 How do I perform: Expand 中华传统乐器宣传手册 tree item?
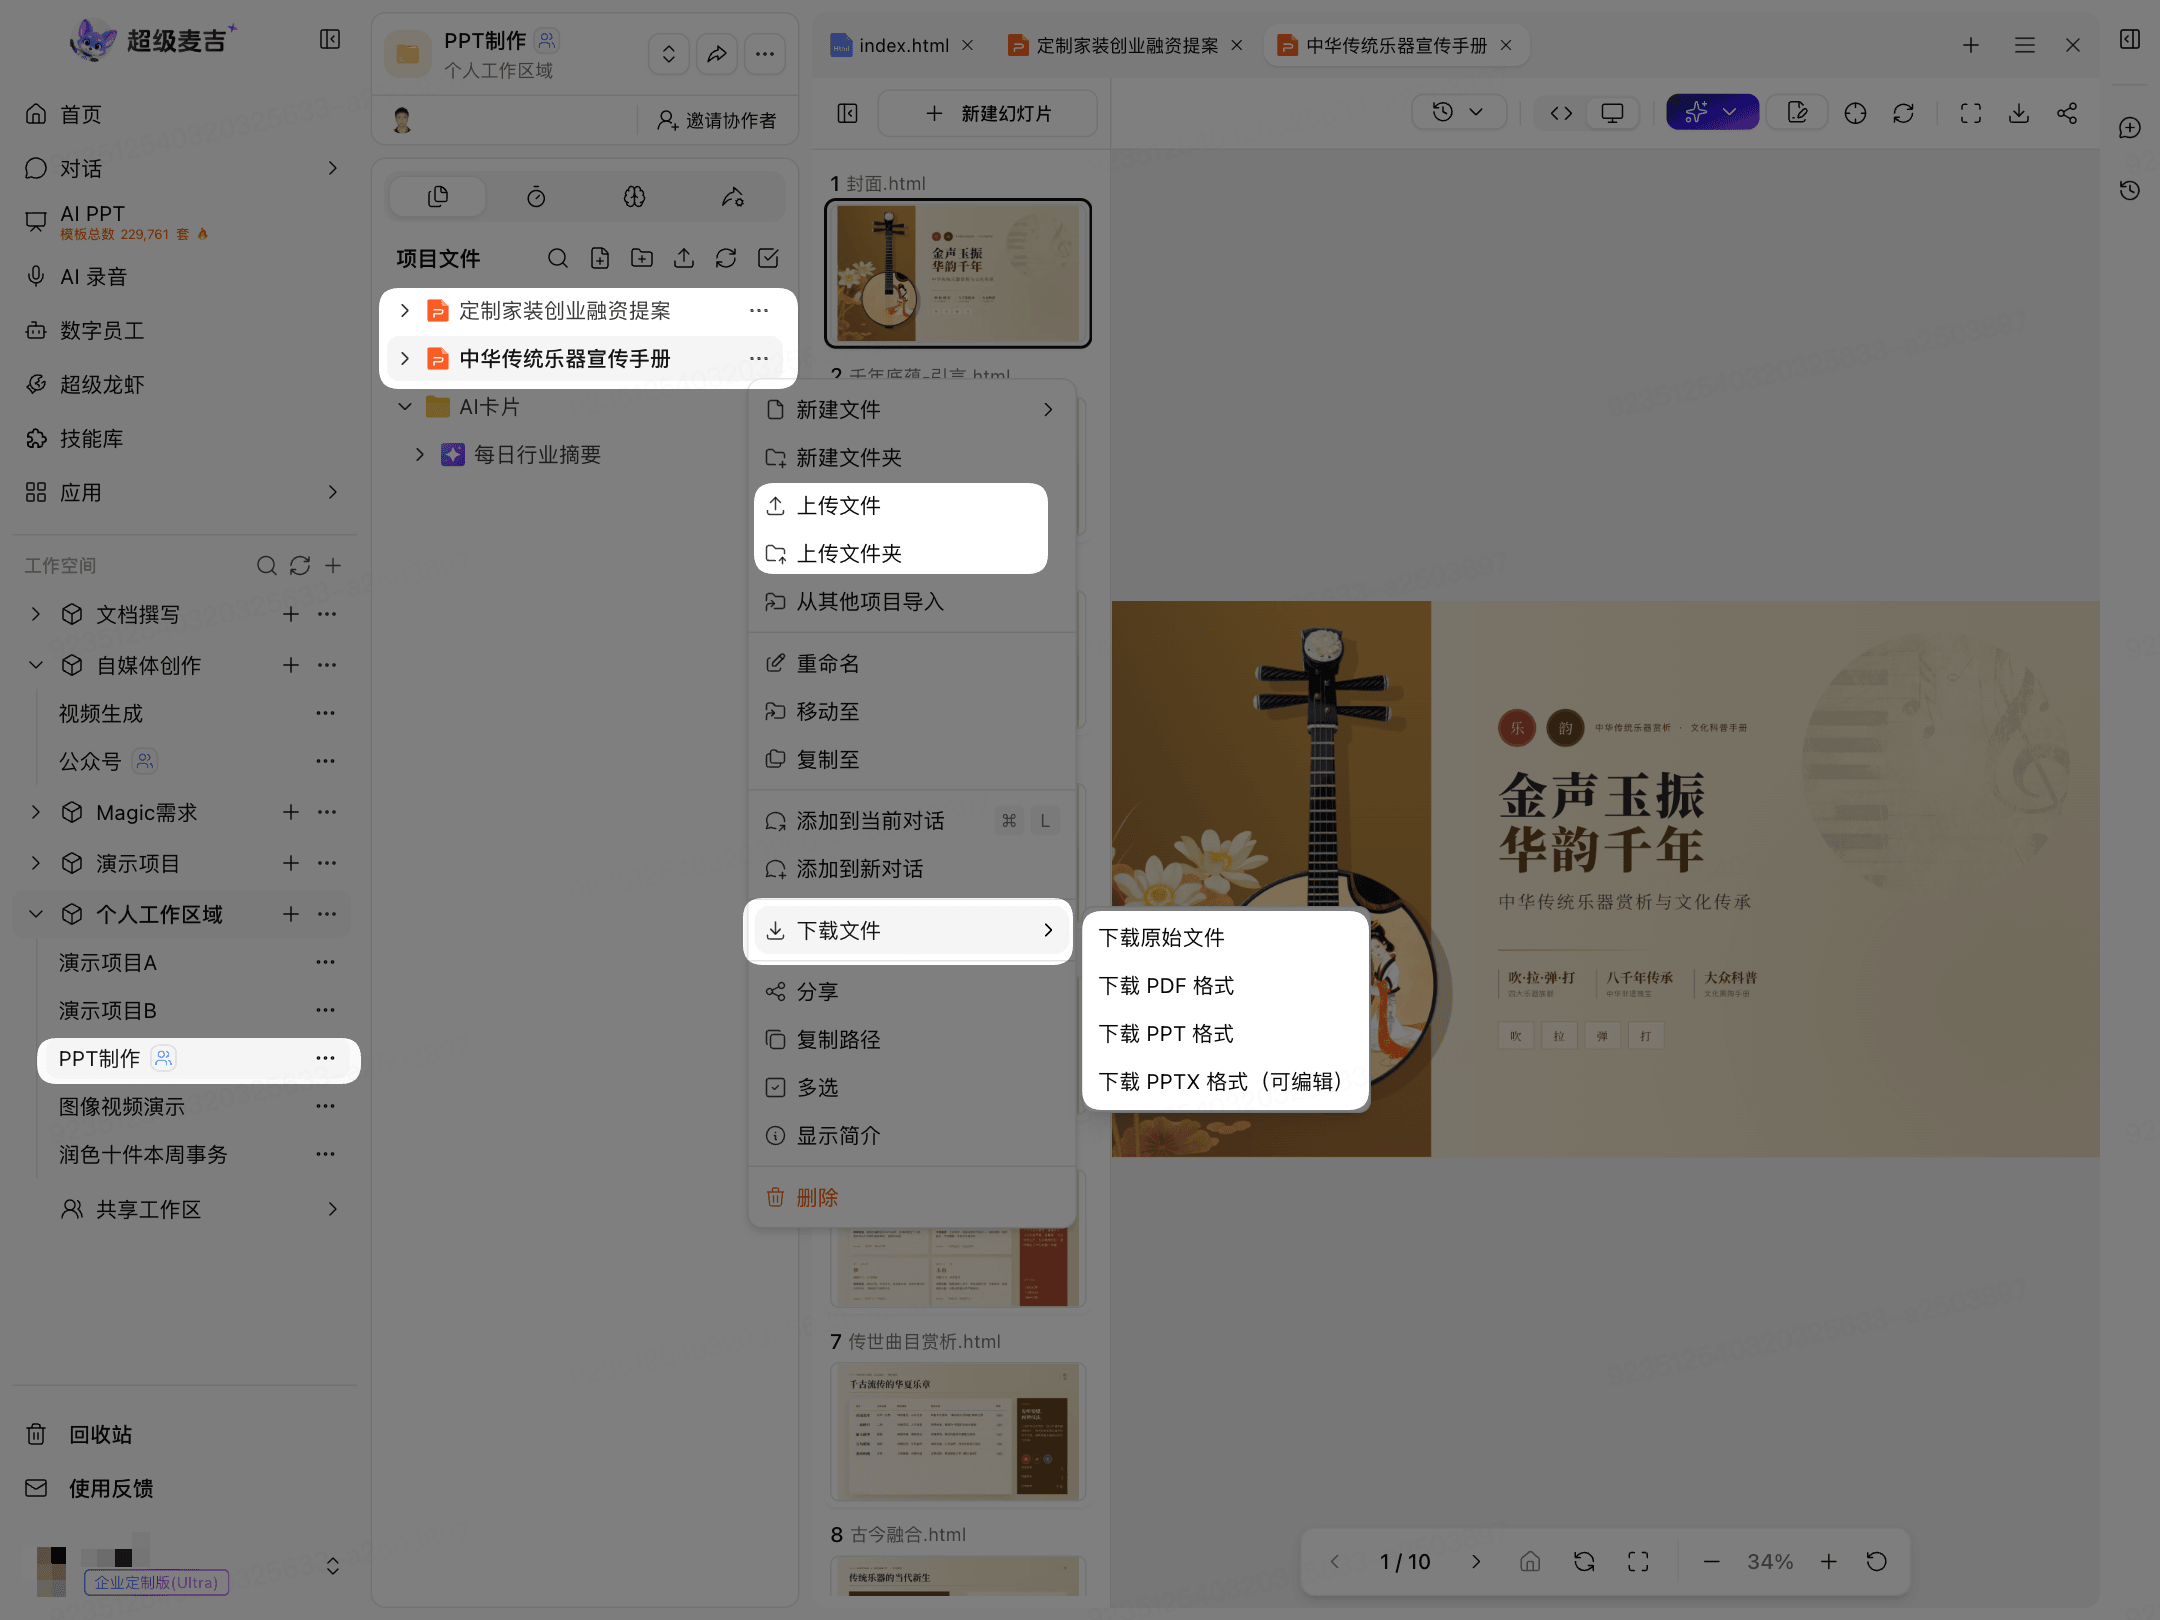pyautogui.click(x=405, y=358)
